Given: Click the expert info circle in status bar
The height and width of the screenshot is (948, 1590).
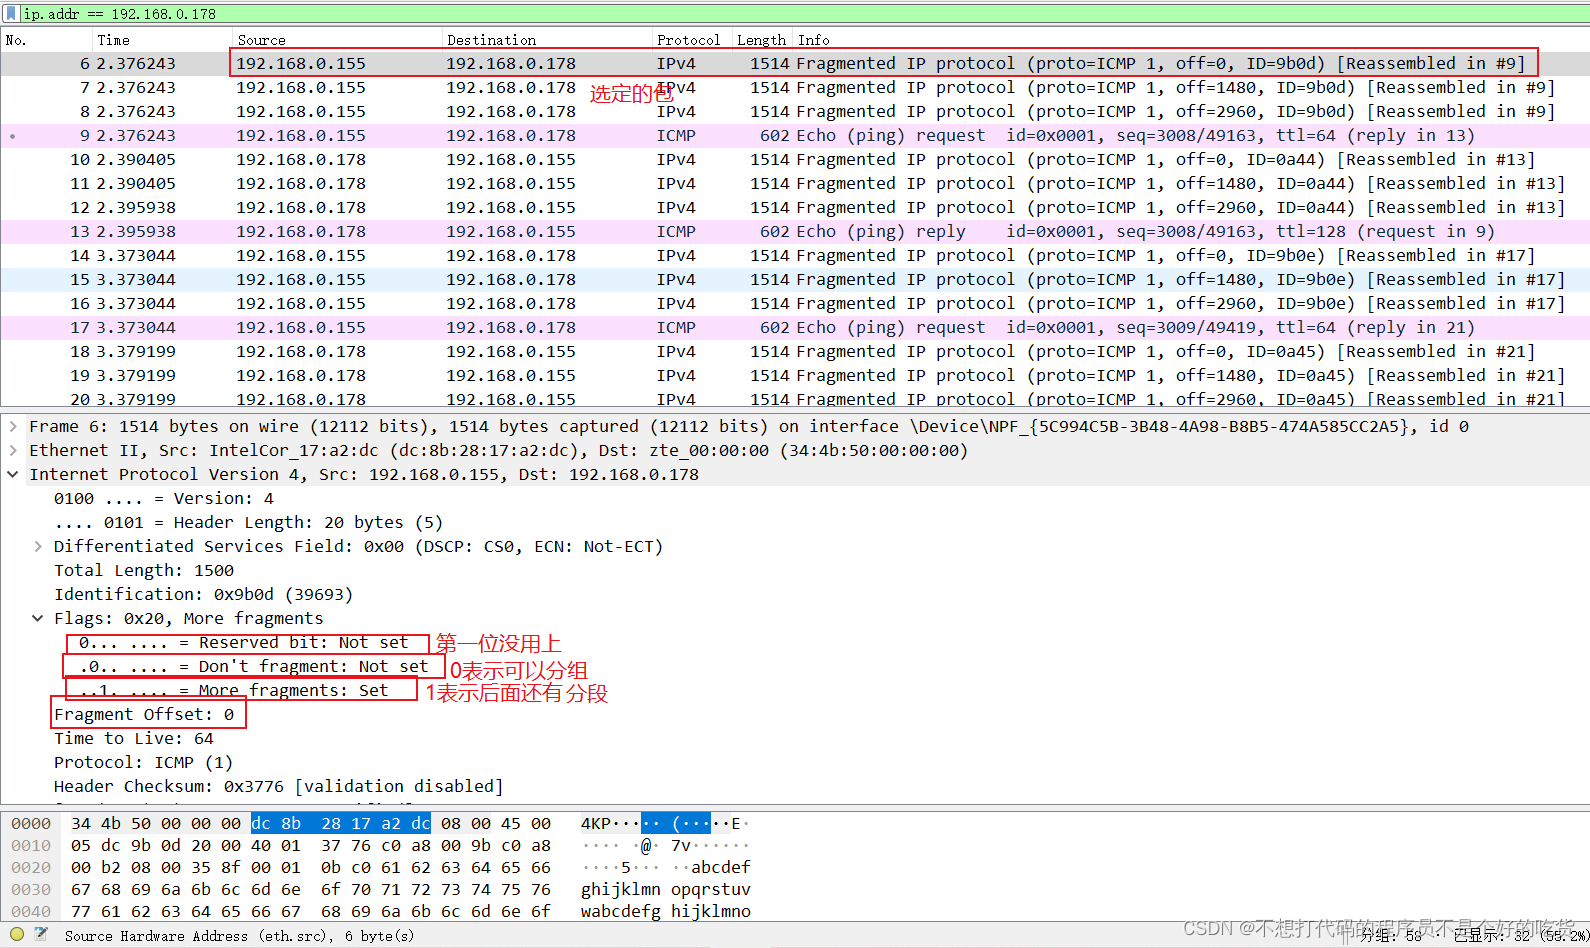Looking at the screenshot, I should pyautogui.click(x=17, y=934).
